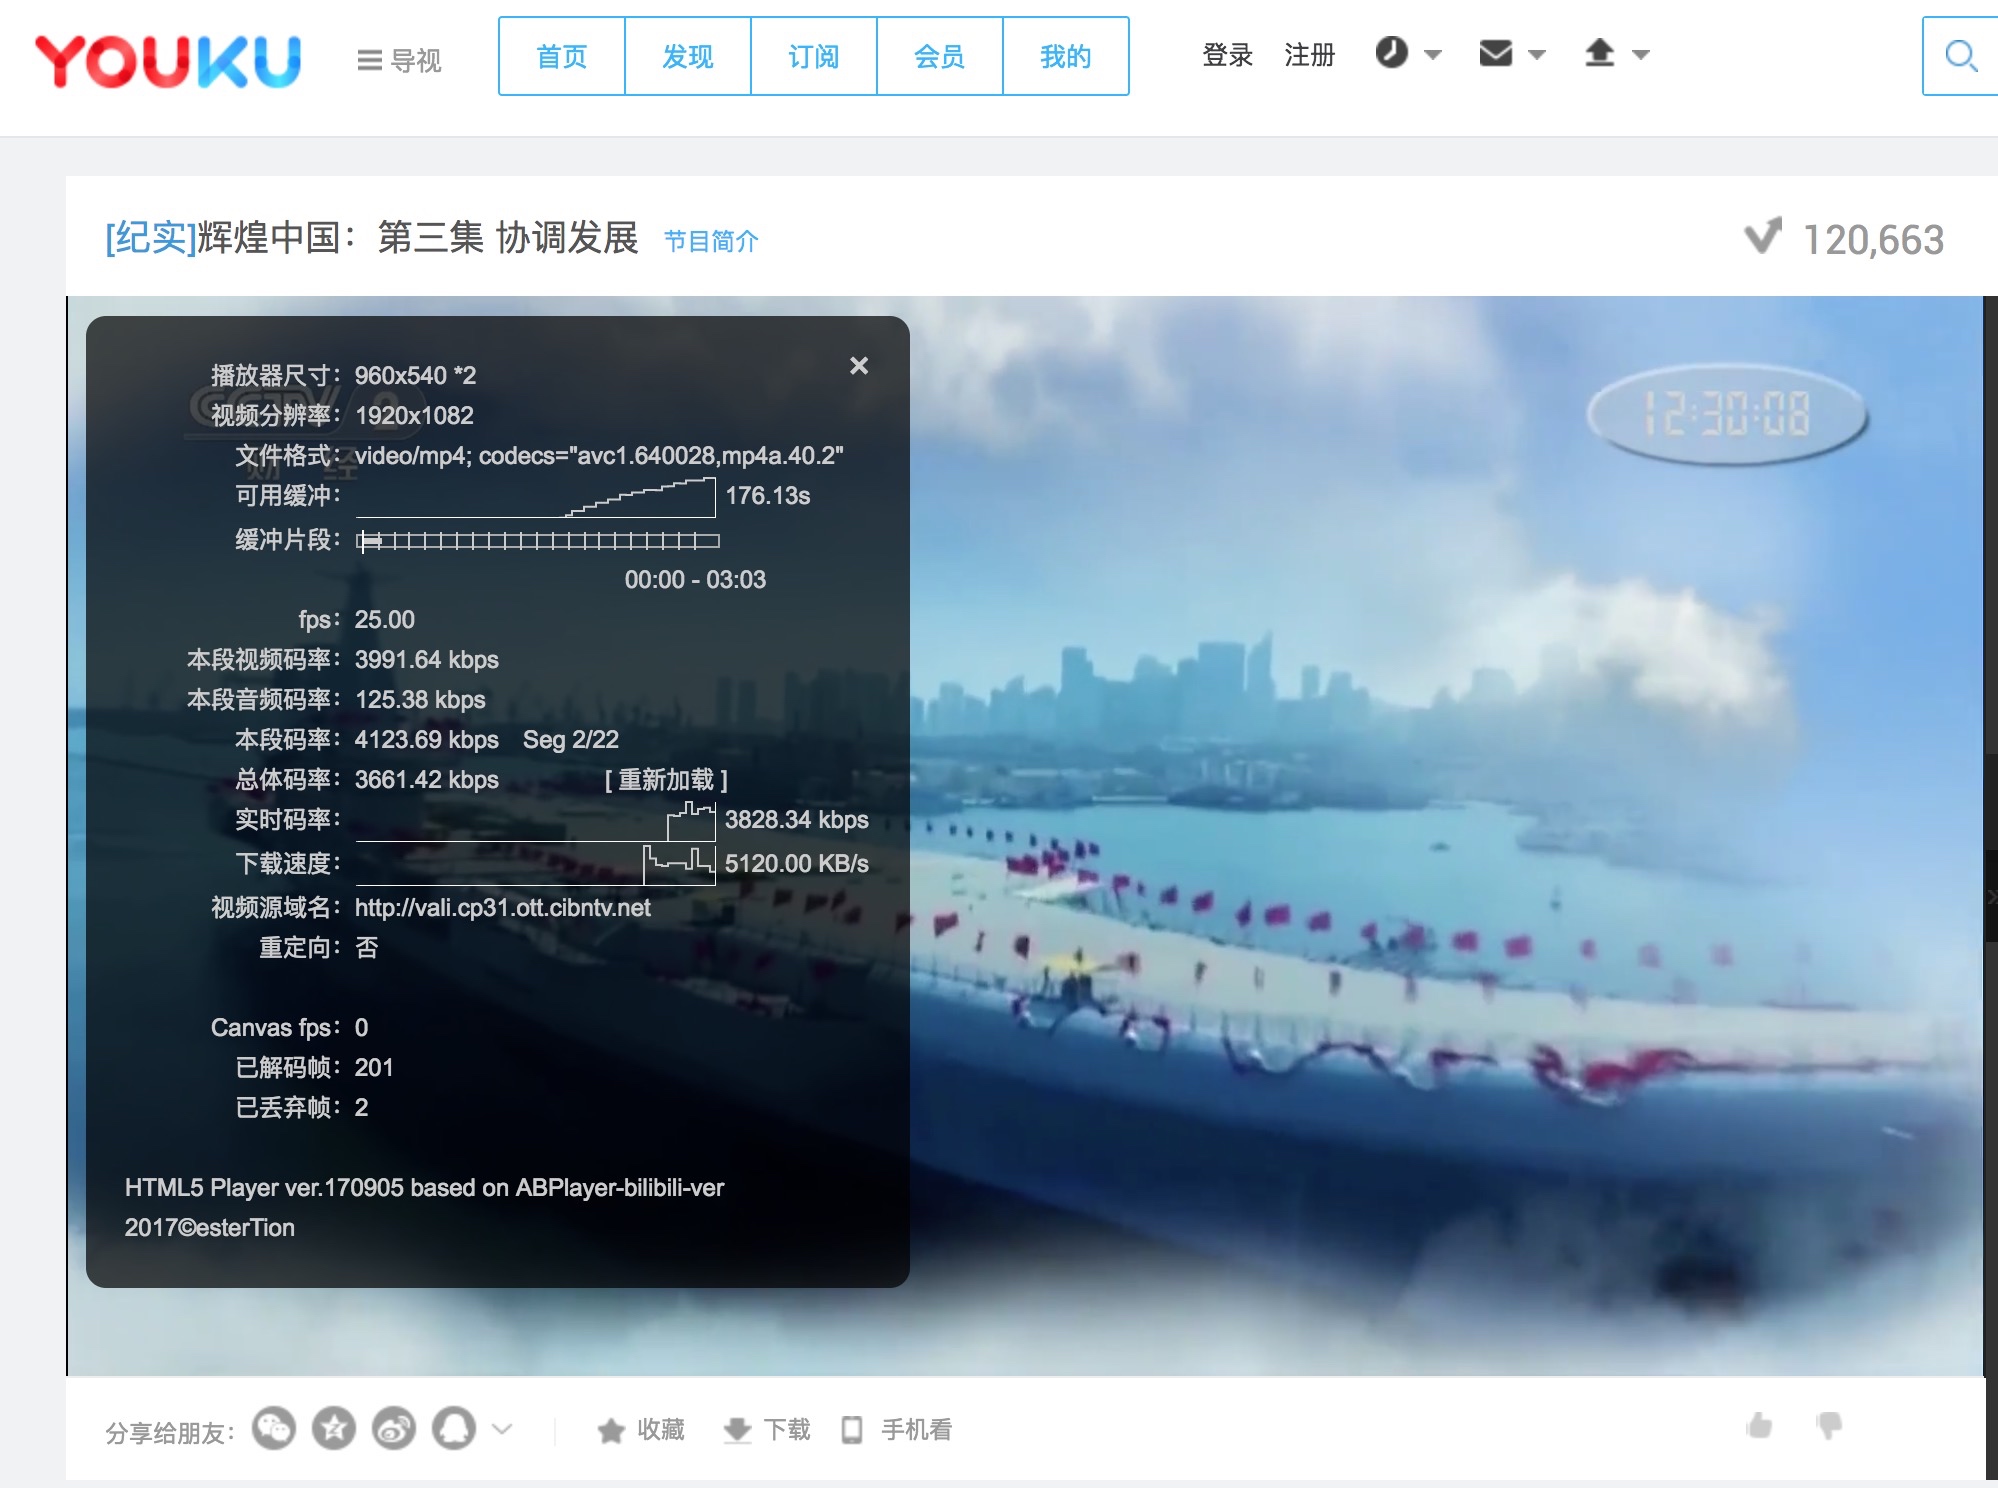
Task: Click the search magnifier icon
Action: point(1960,56)
